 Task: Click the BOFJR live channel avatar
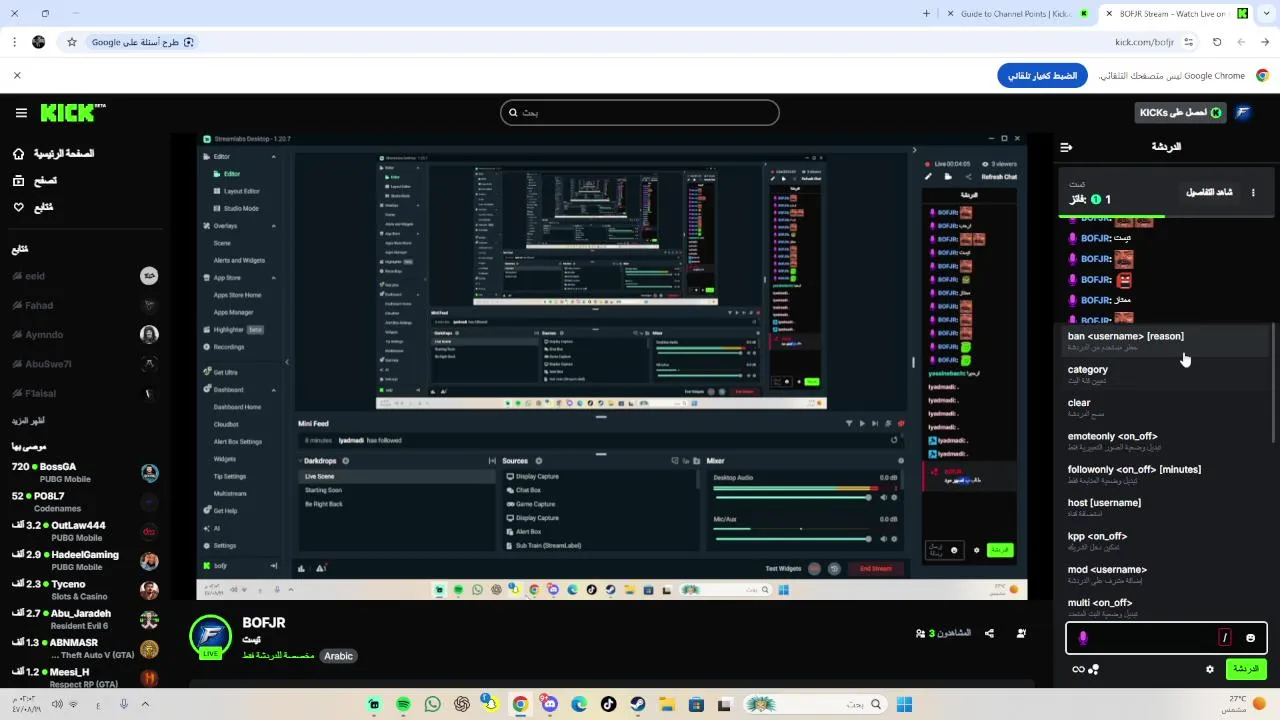[x=210, y=637]
